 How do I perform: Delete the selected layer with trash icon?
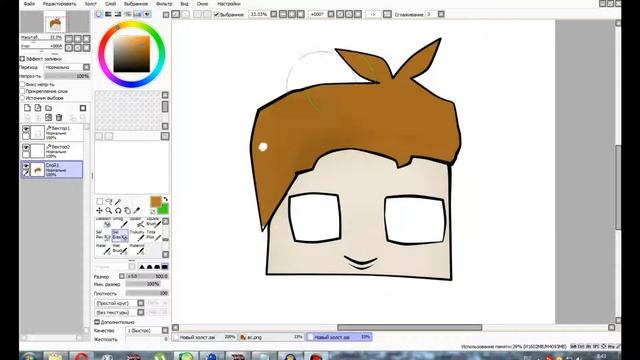click(59, 118)
